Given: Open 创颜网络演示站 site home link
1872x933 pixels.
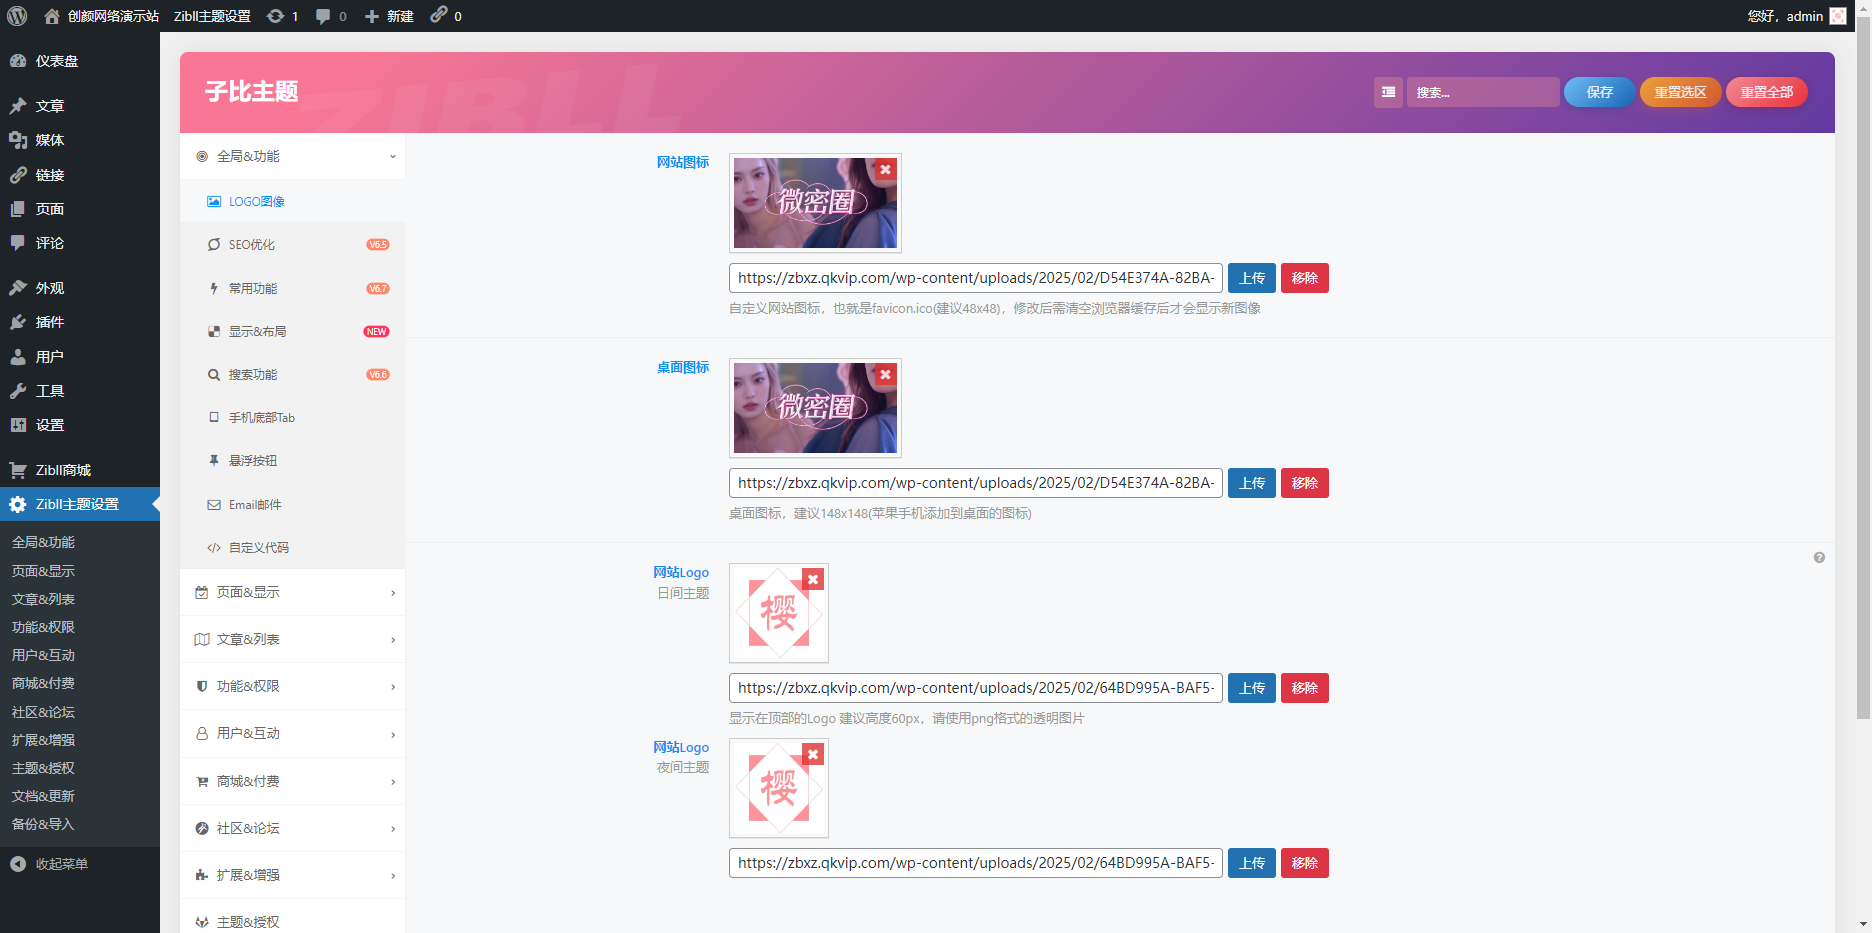Looking at the screenshot, I should point(102,16).
